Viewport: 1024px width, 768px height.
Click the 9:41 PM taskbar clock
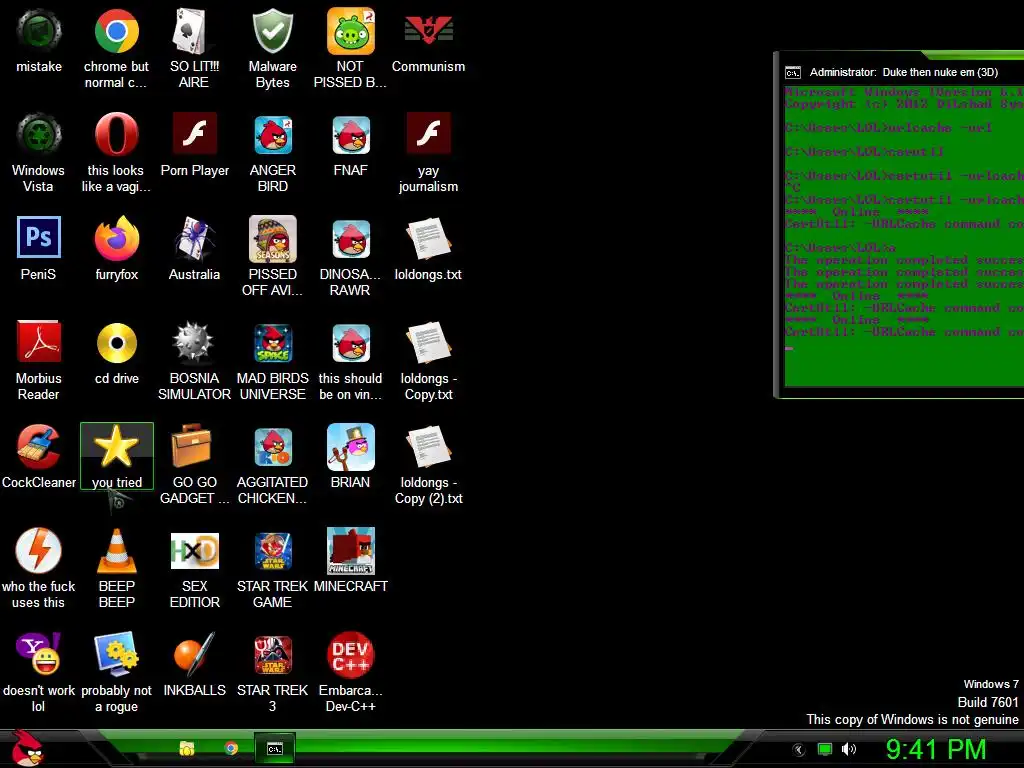pos(936,749)
